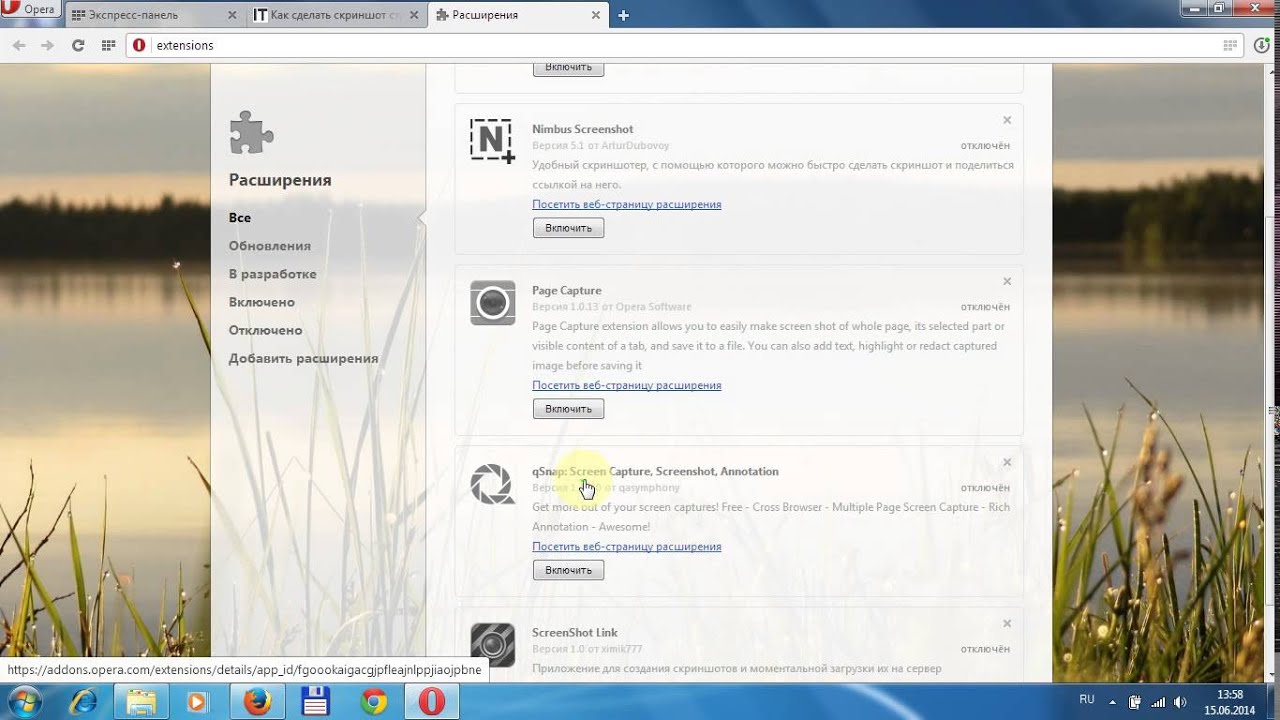Open the media player taskbar icon
1280x720 pixels.
(197, 702)
